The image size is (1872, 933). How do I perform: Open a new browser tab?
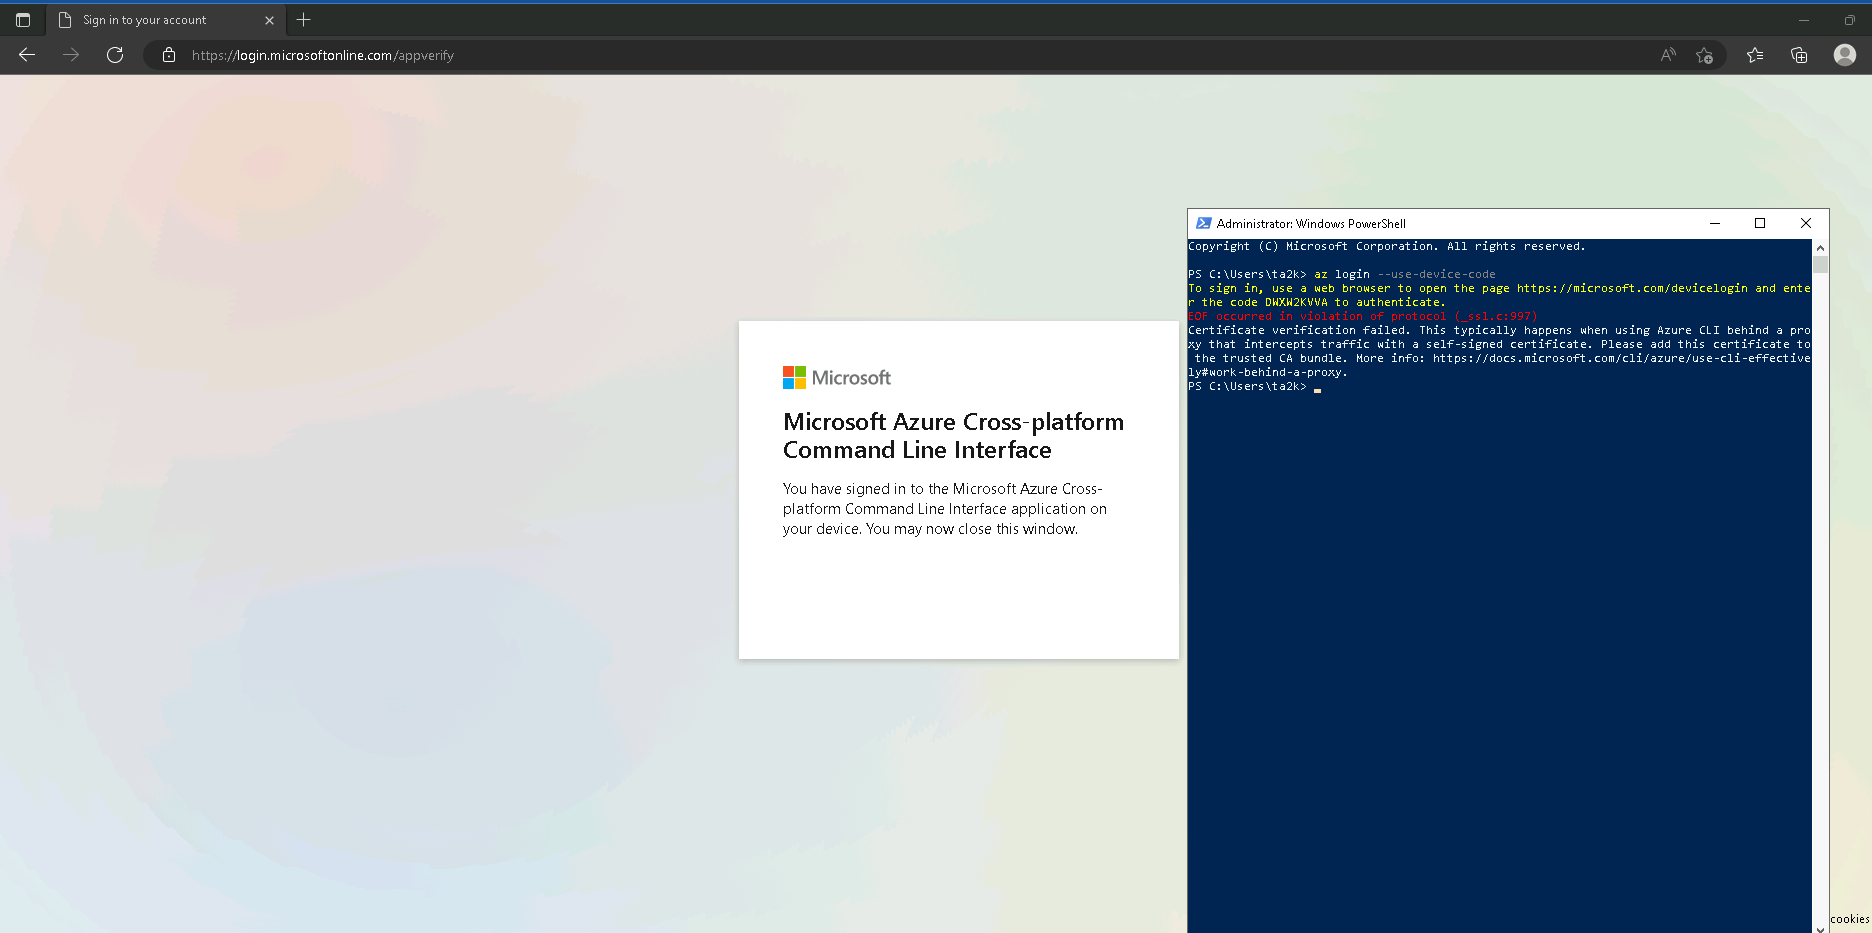303,19
